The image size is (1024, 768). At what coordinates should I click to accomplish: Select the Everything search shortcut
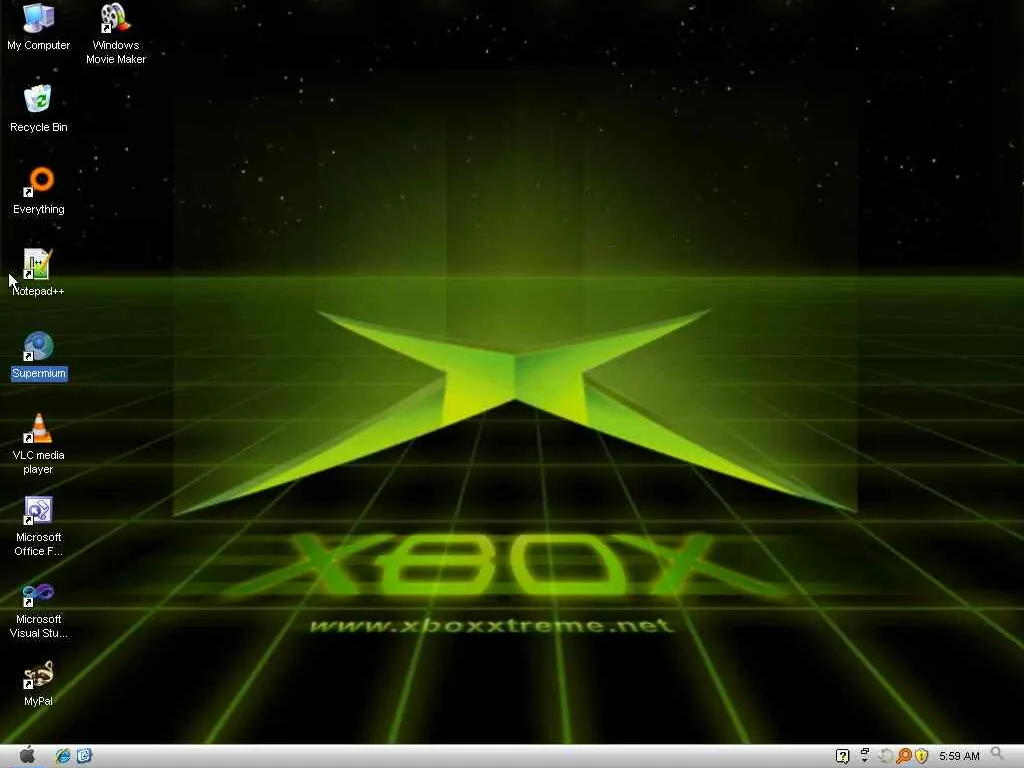[x=39, y=191]
